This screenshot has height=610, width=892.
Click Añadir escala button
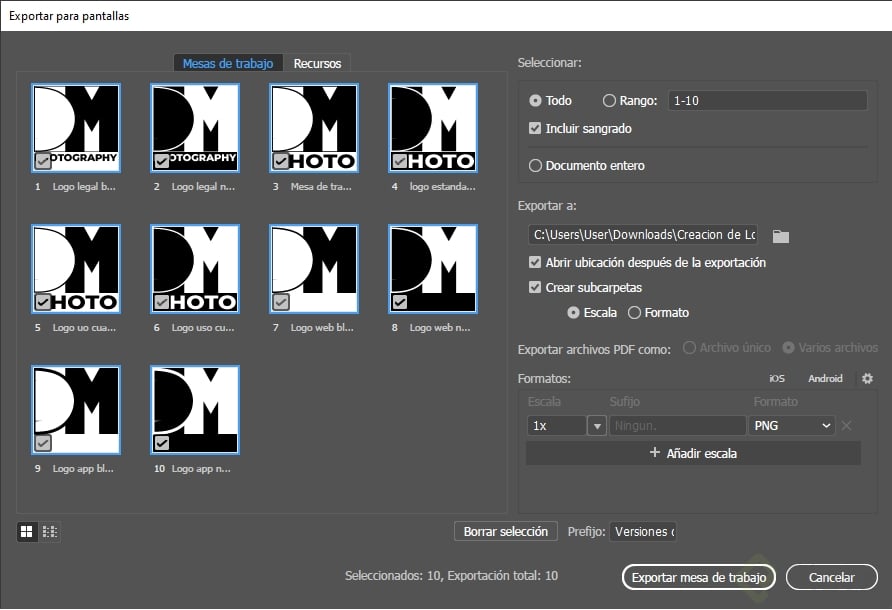point(693,454)
